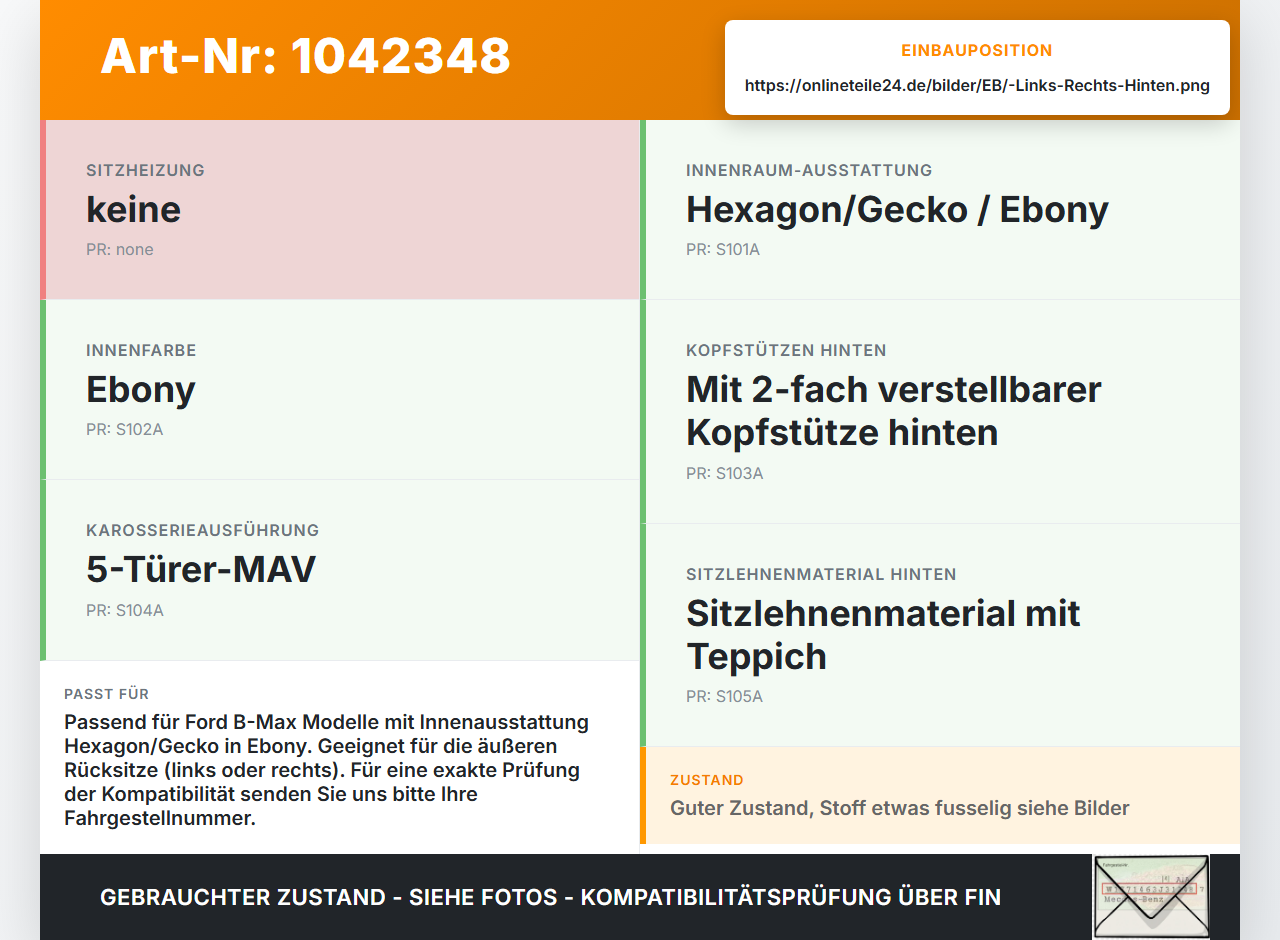Click the envelope icon with chassis number image
Screen dimensions: 1280x940
pos(1151,897)
